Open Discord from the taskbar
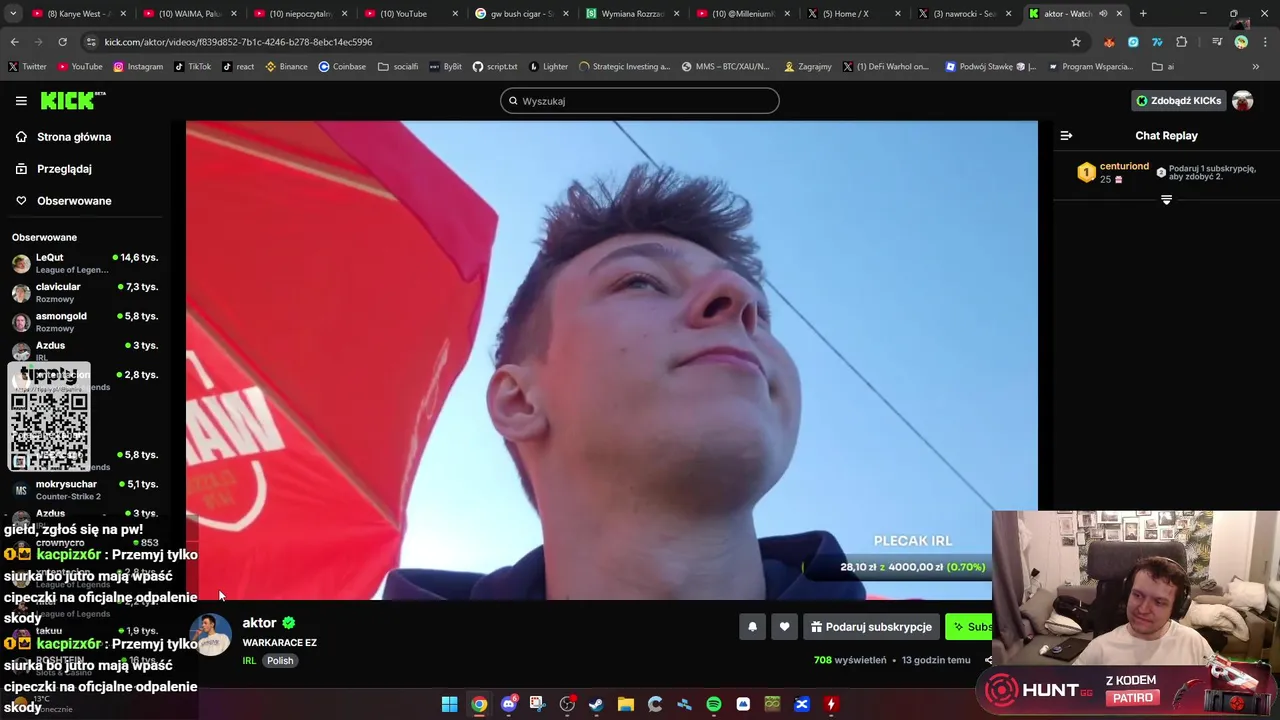The height and width of the screenshot is (720, 1280). point(508,704)
